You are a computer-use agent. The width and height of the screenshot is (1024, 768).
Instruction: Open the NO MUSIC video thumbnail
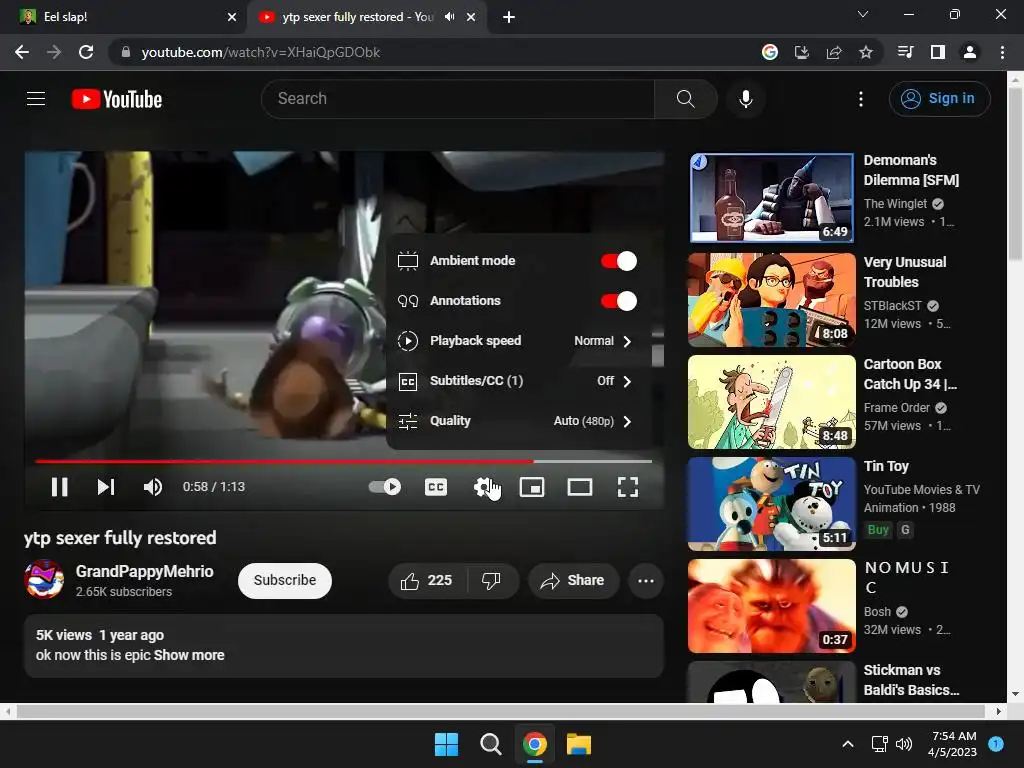(771, 606)
